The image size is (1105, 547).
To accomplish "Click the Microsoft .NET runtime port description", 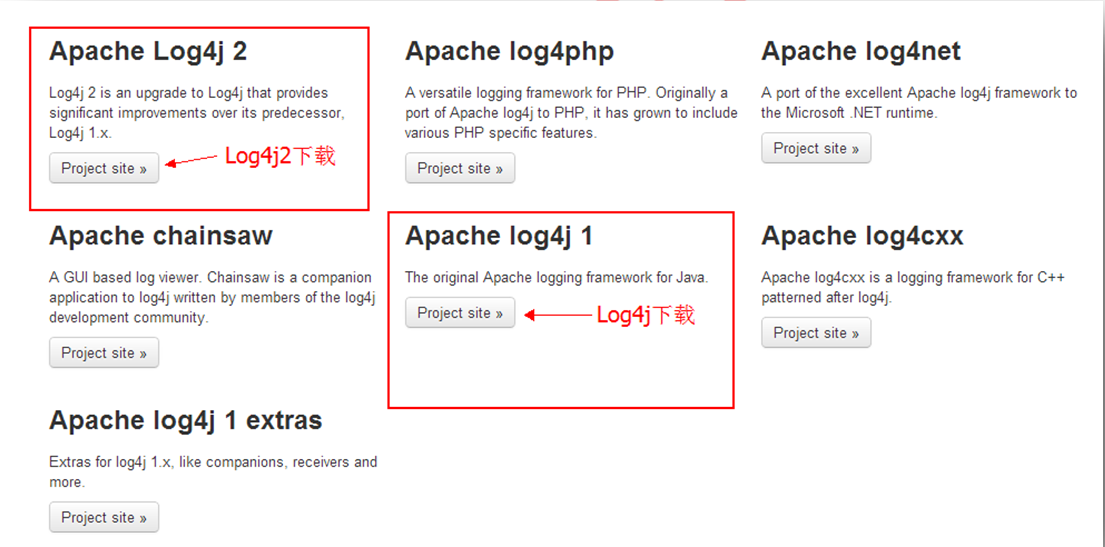I will 919,103.
